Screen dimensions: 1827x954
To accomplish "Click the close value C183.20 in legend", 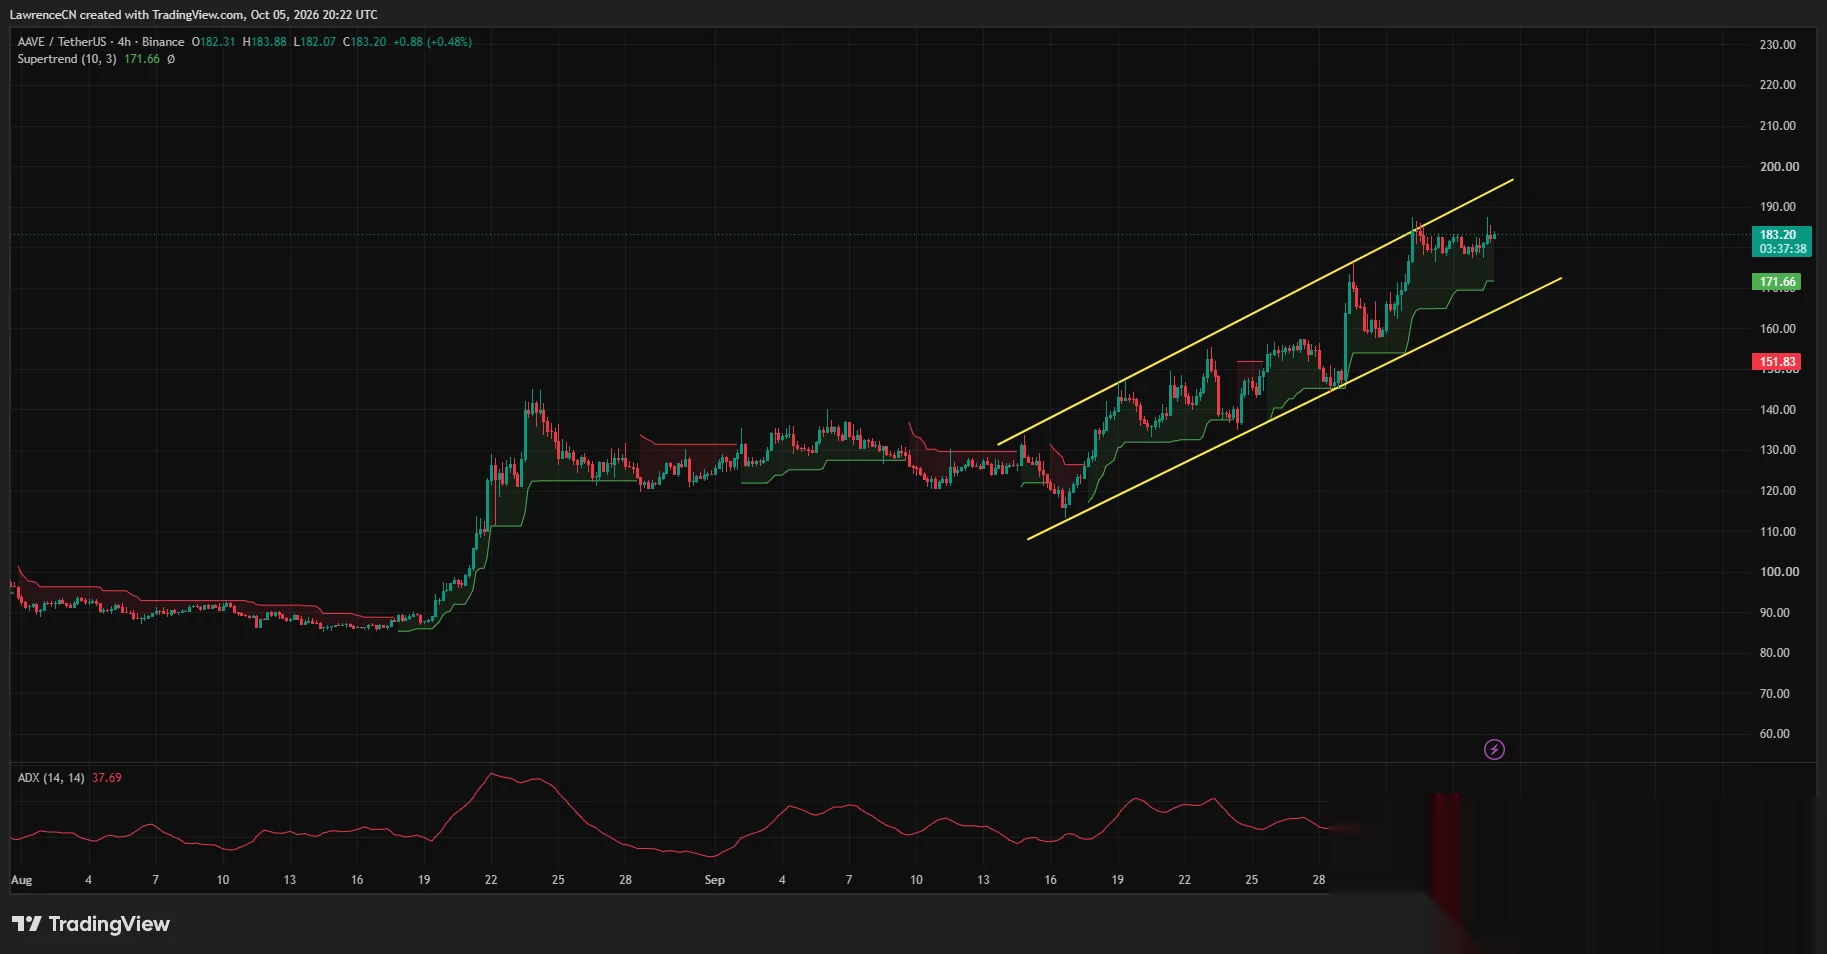I will (364, 42).
